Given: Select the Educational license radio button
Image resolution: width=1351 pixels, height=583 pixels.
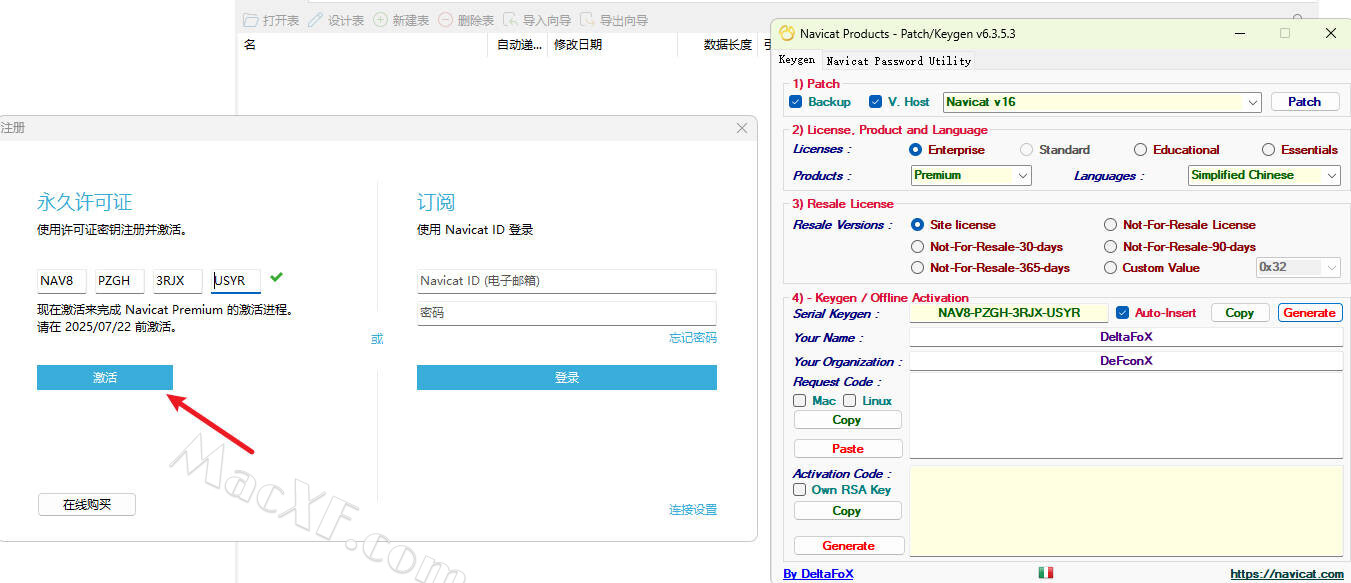Looking at the screenshot, I should [x=1140, y=150].
